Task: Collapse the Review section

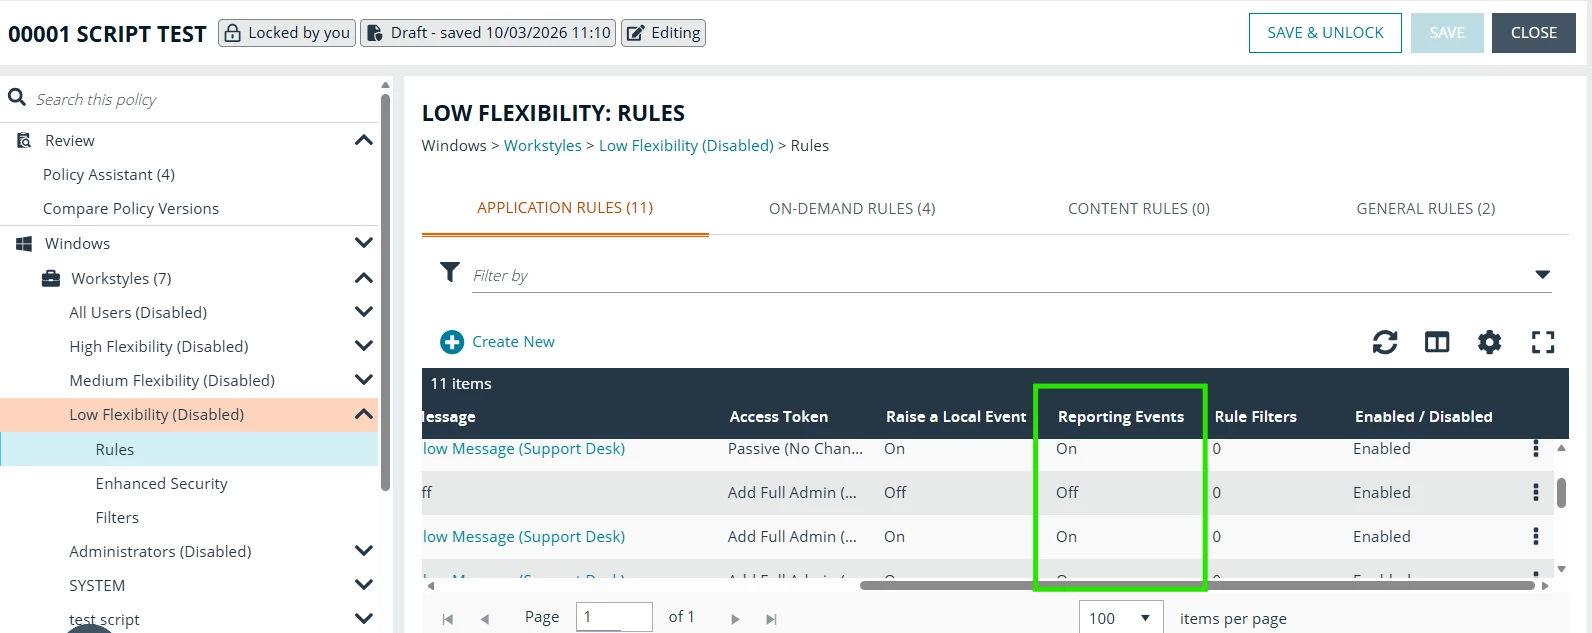Action: [364, 140]
